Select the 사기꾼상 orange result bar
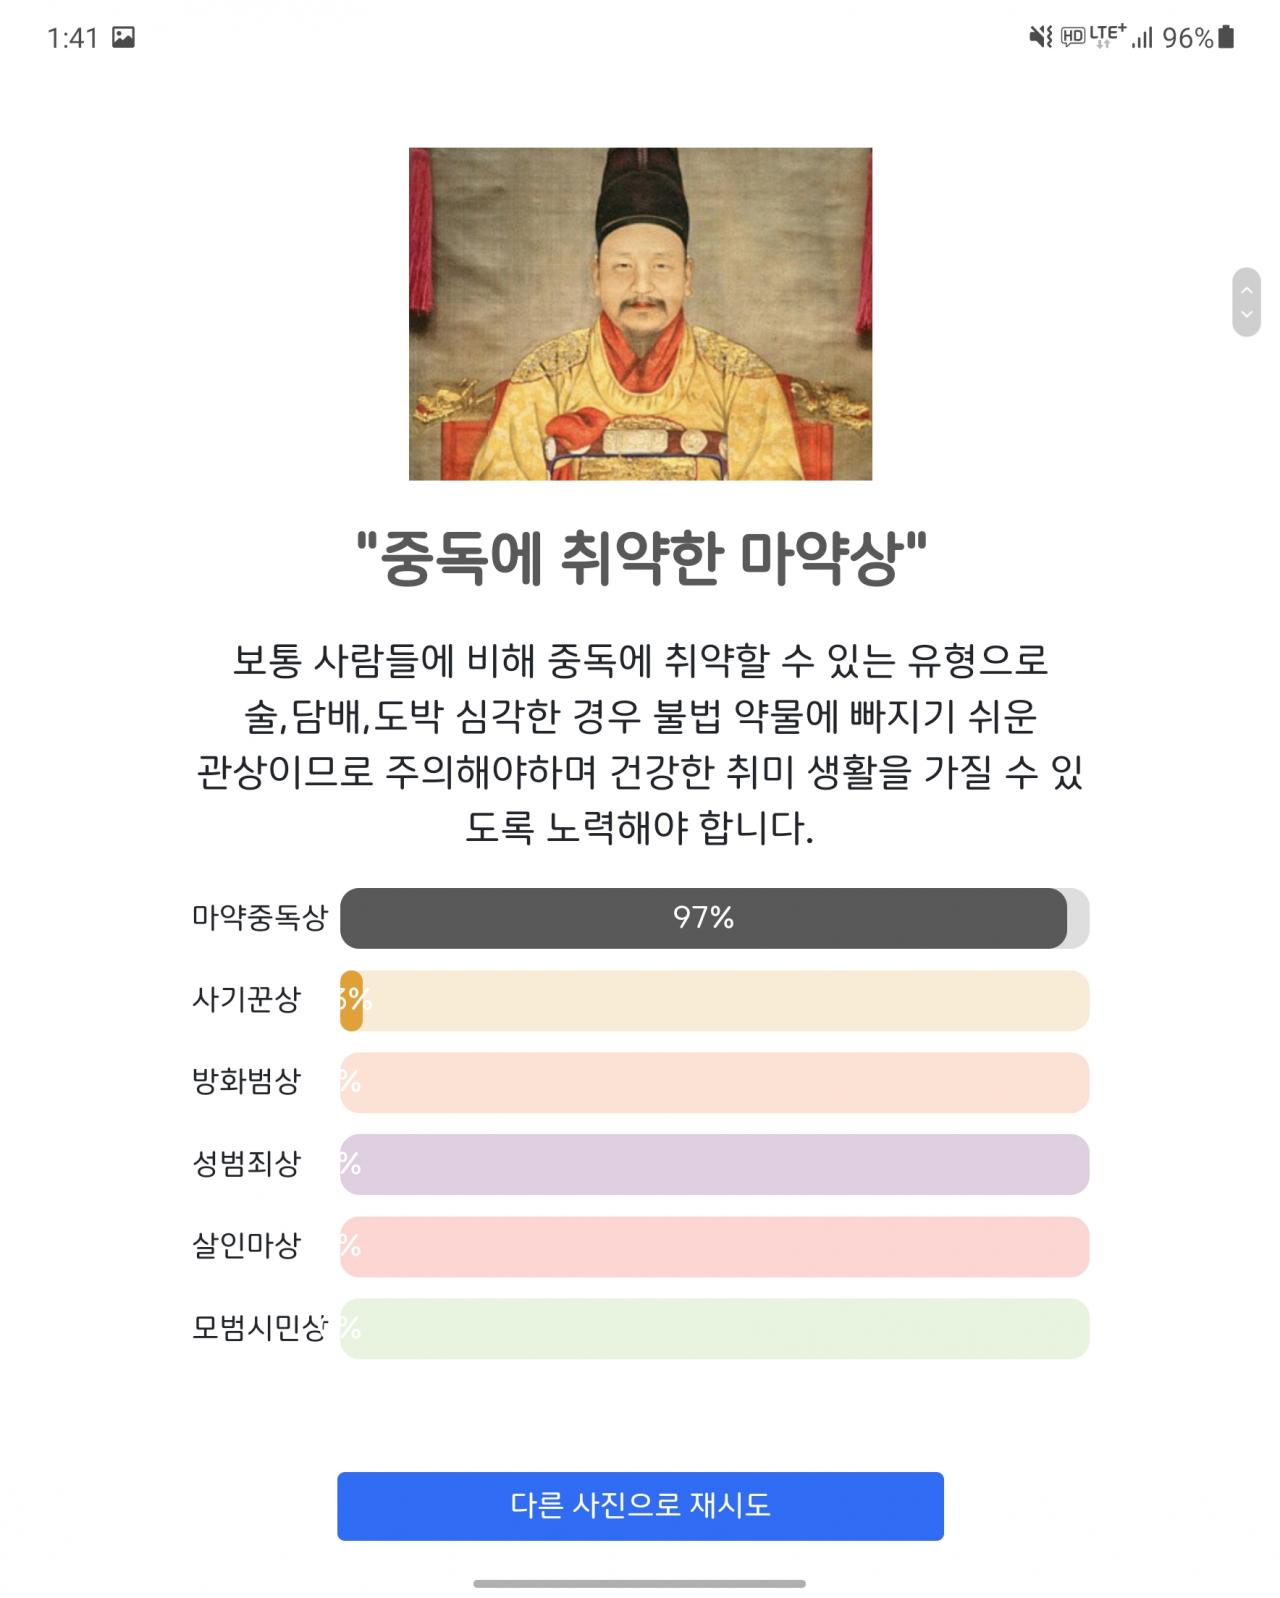 coord(714,1000)
